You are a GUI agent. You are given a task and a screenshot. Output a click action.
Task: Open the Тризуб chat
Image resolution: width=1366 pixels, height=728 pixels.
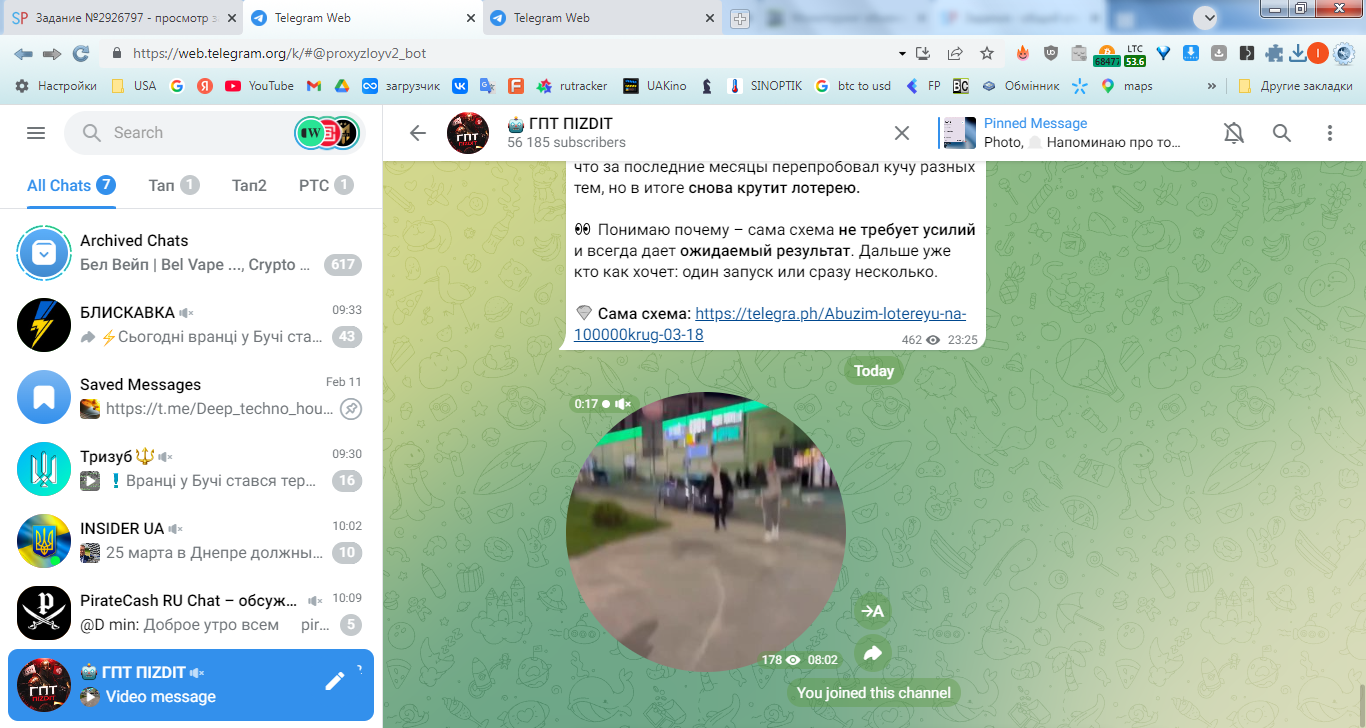point(191,468)
